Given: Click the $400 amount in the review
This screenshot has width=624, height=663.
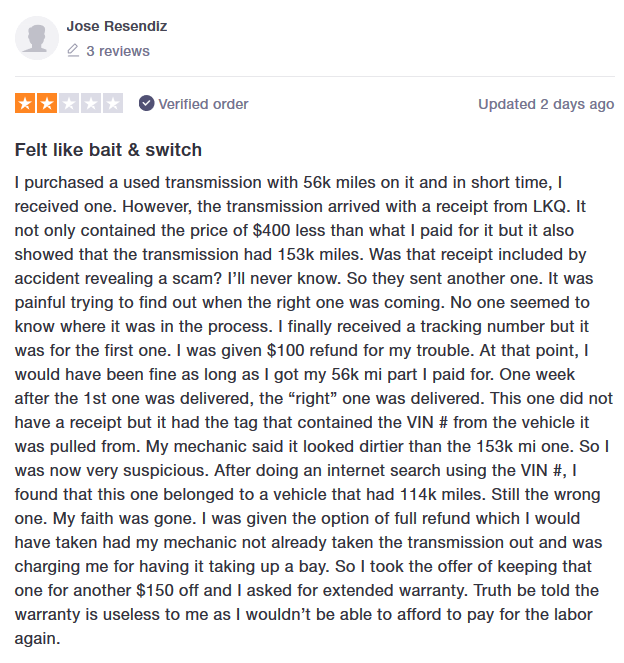Looking at the screenshot, I should [x=271, y=230].
